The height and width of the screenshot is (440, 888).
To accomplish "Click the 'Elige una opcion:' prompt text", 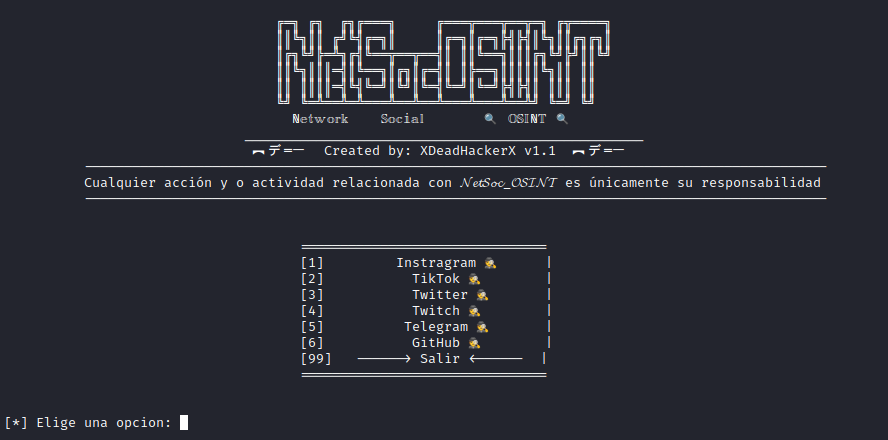I will 104,423.
